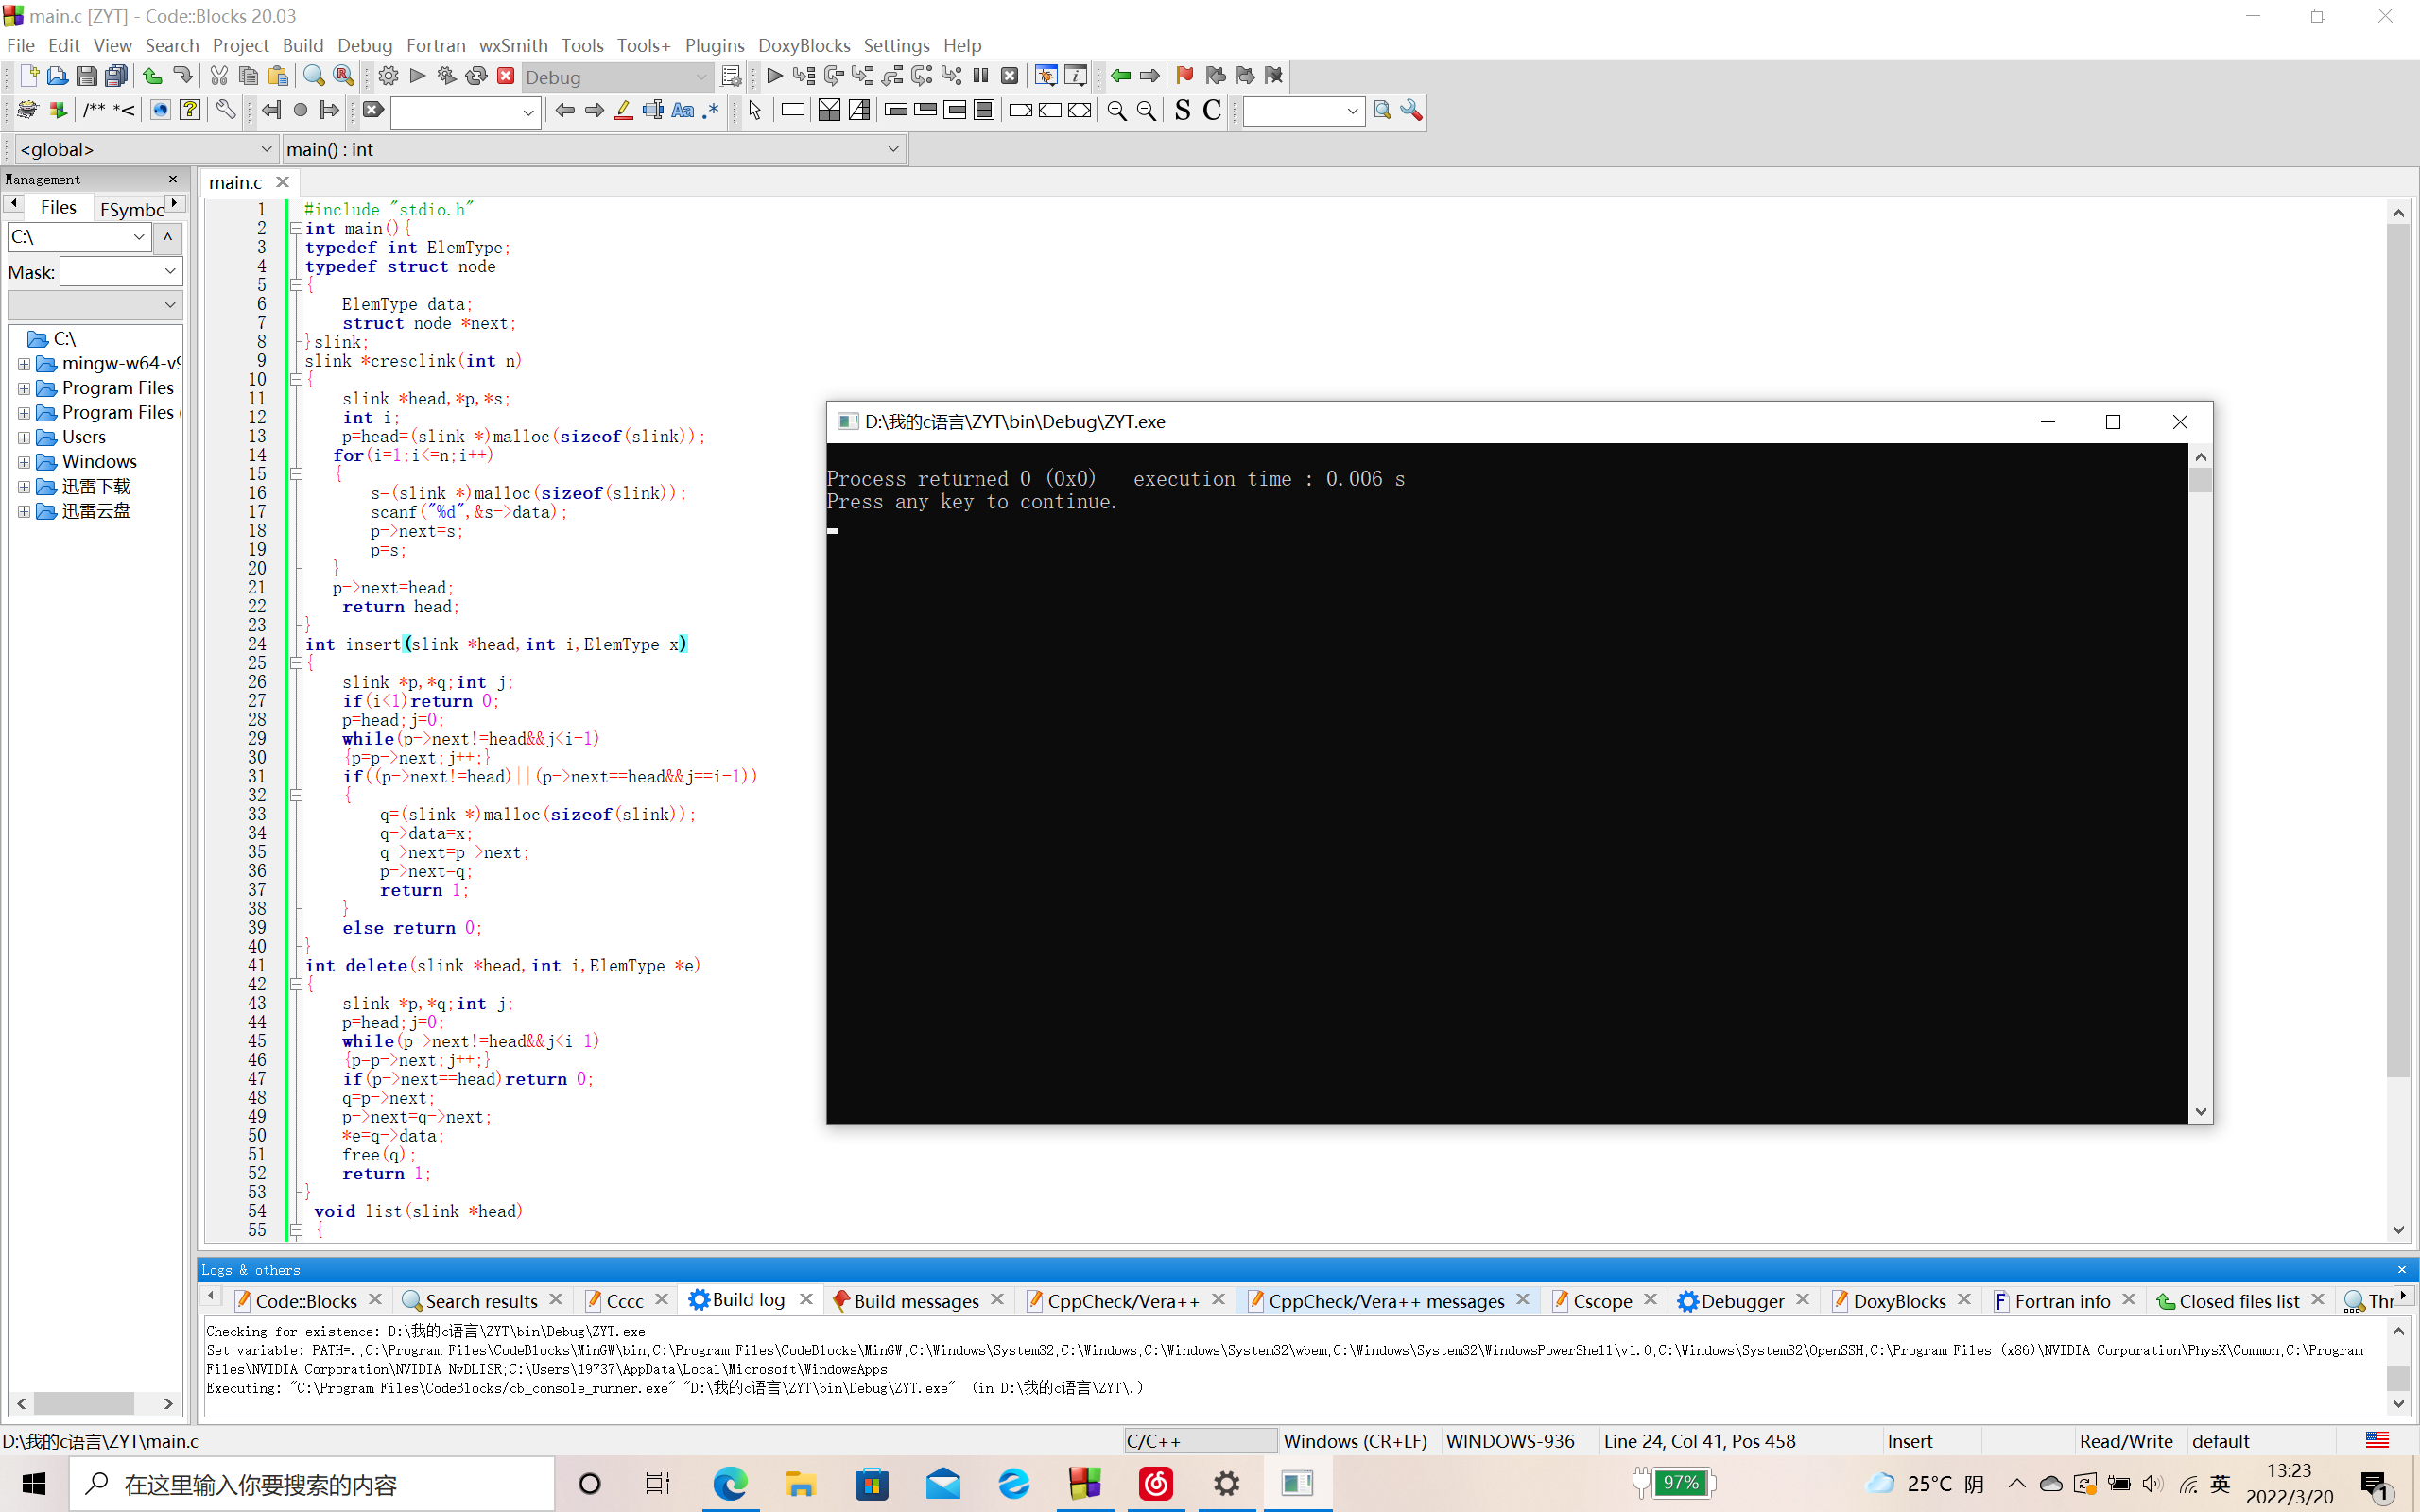Click the Management panel horizontal scrollbar

[94, 1403]
